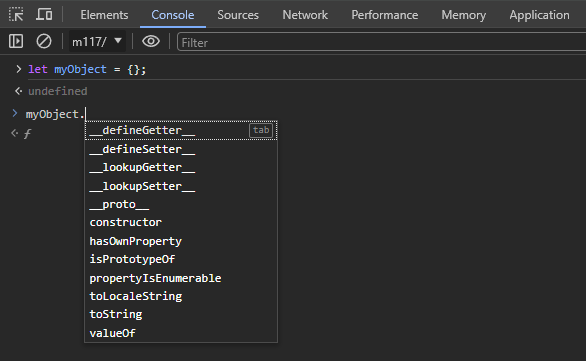
Task: Switch to the Network tab
Action: 305,15
